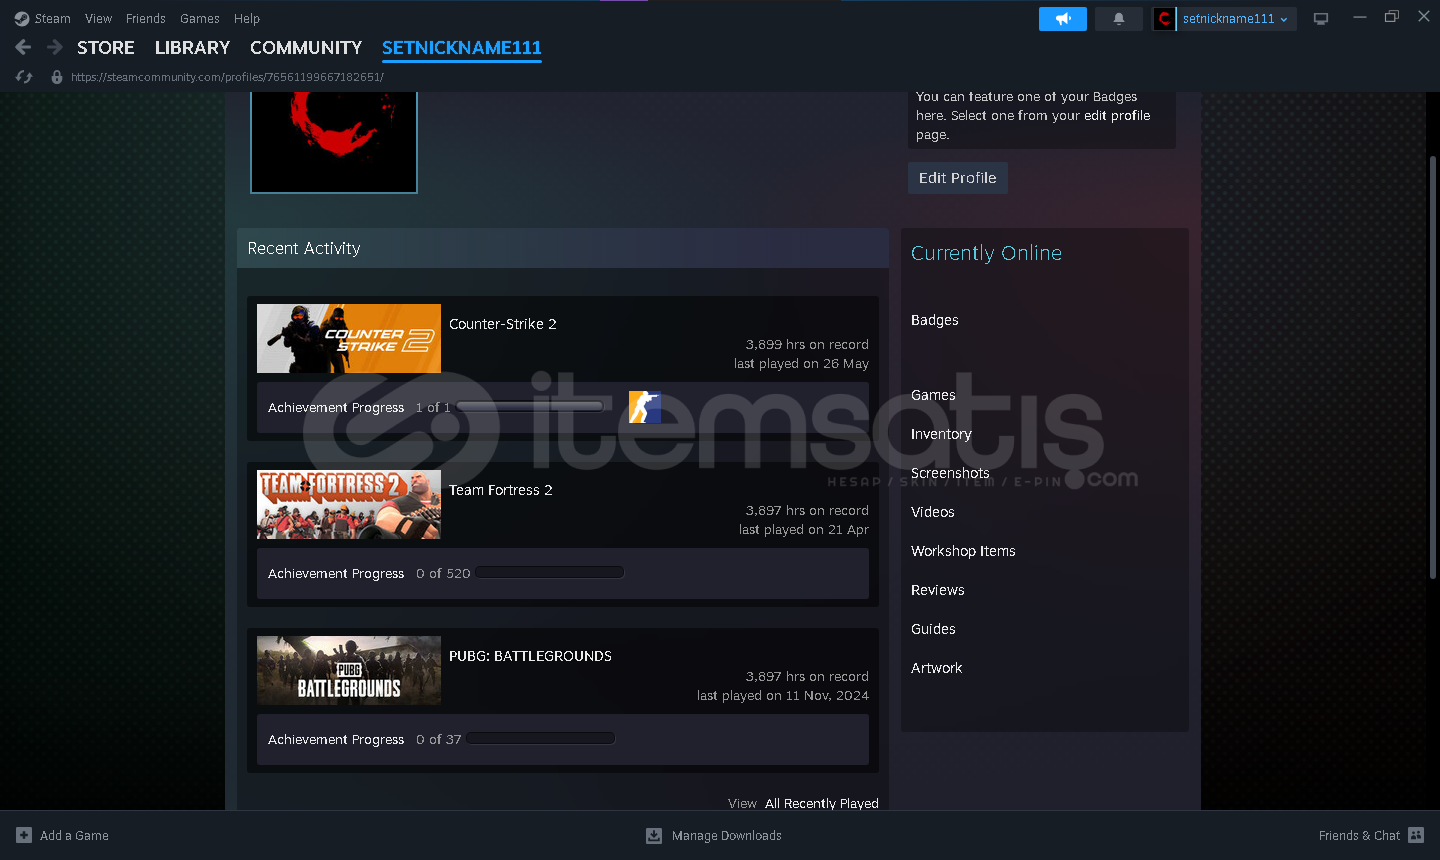Click the Team Fortress 2 banner image
Screen dimensions: 1440x860
(349, 504)
